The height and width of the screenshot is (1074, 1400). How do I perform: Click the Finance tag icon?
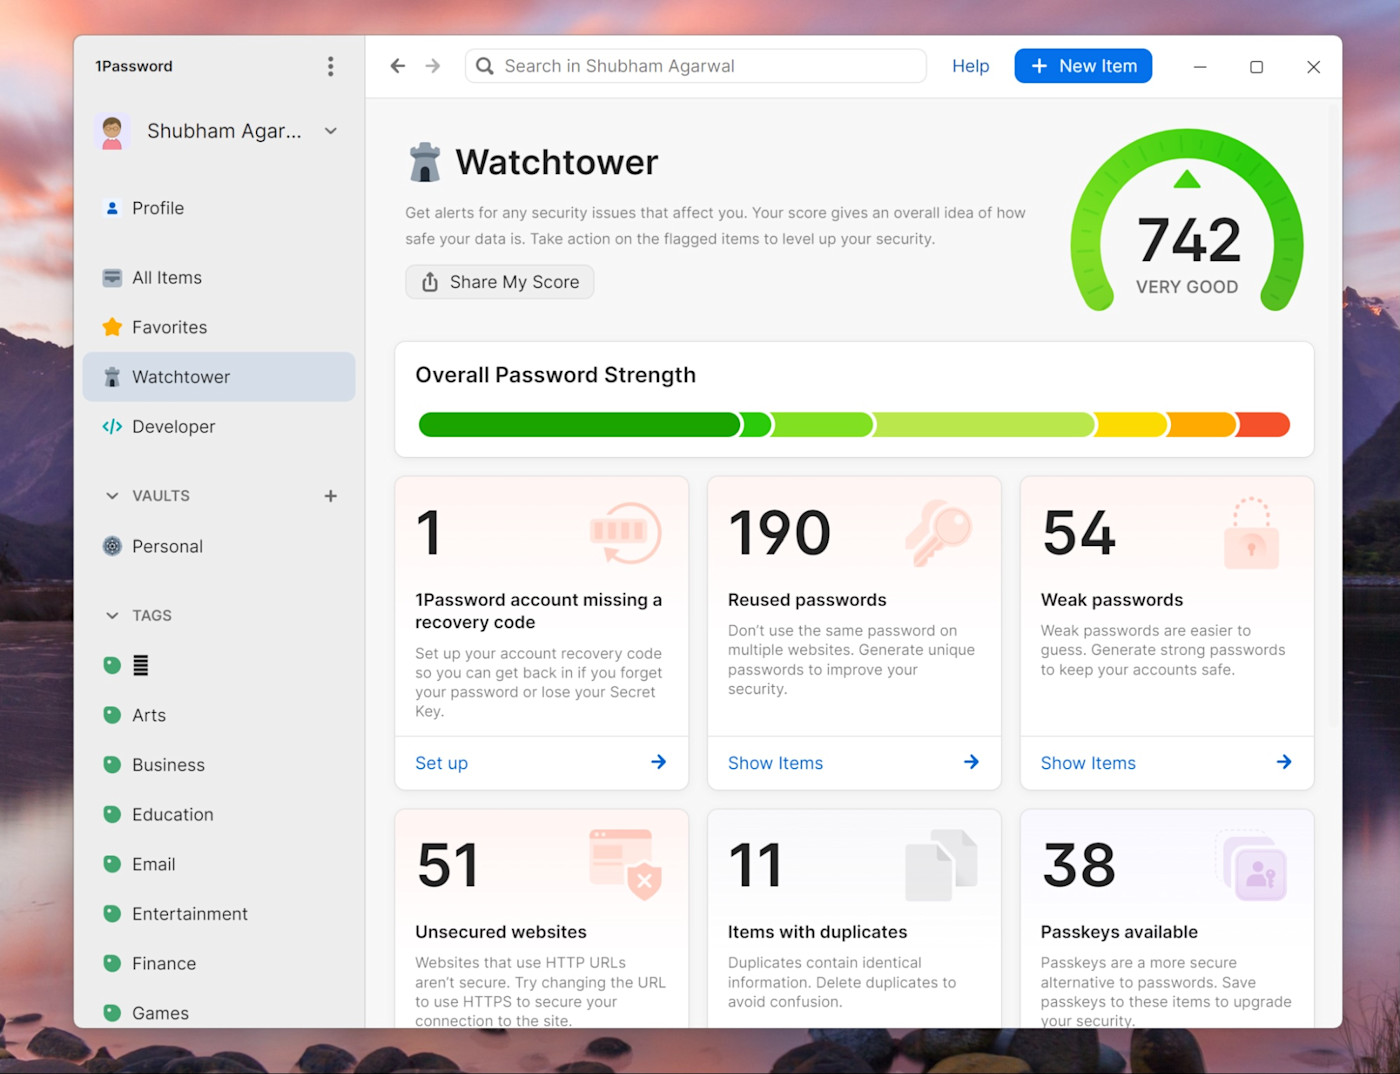click(x=112, y=963)
